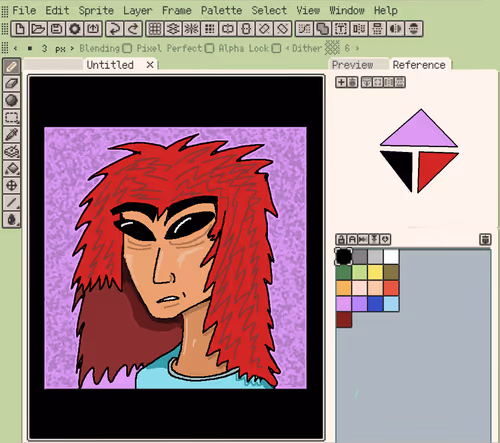Open the Sprite menu
Screen dimensions: 500x443
[x=96, y=10]
